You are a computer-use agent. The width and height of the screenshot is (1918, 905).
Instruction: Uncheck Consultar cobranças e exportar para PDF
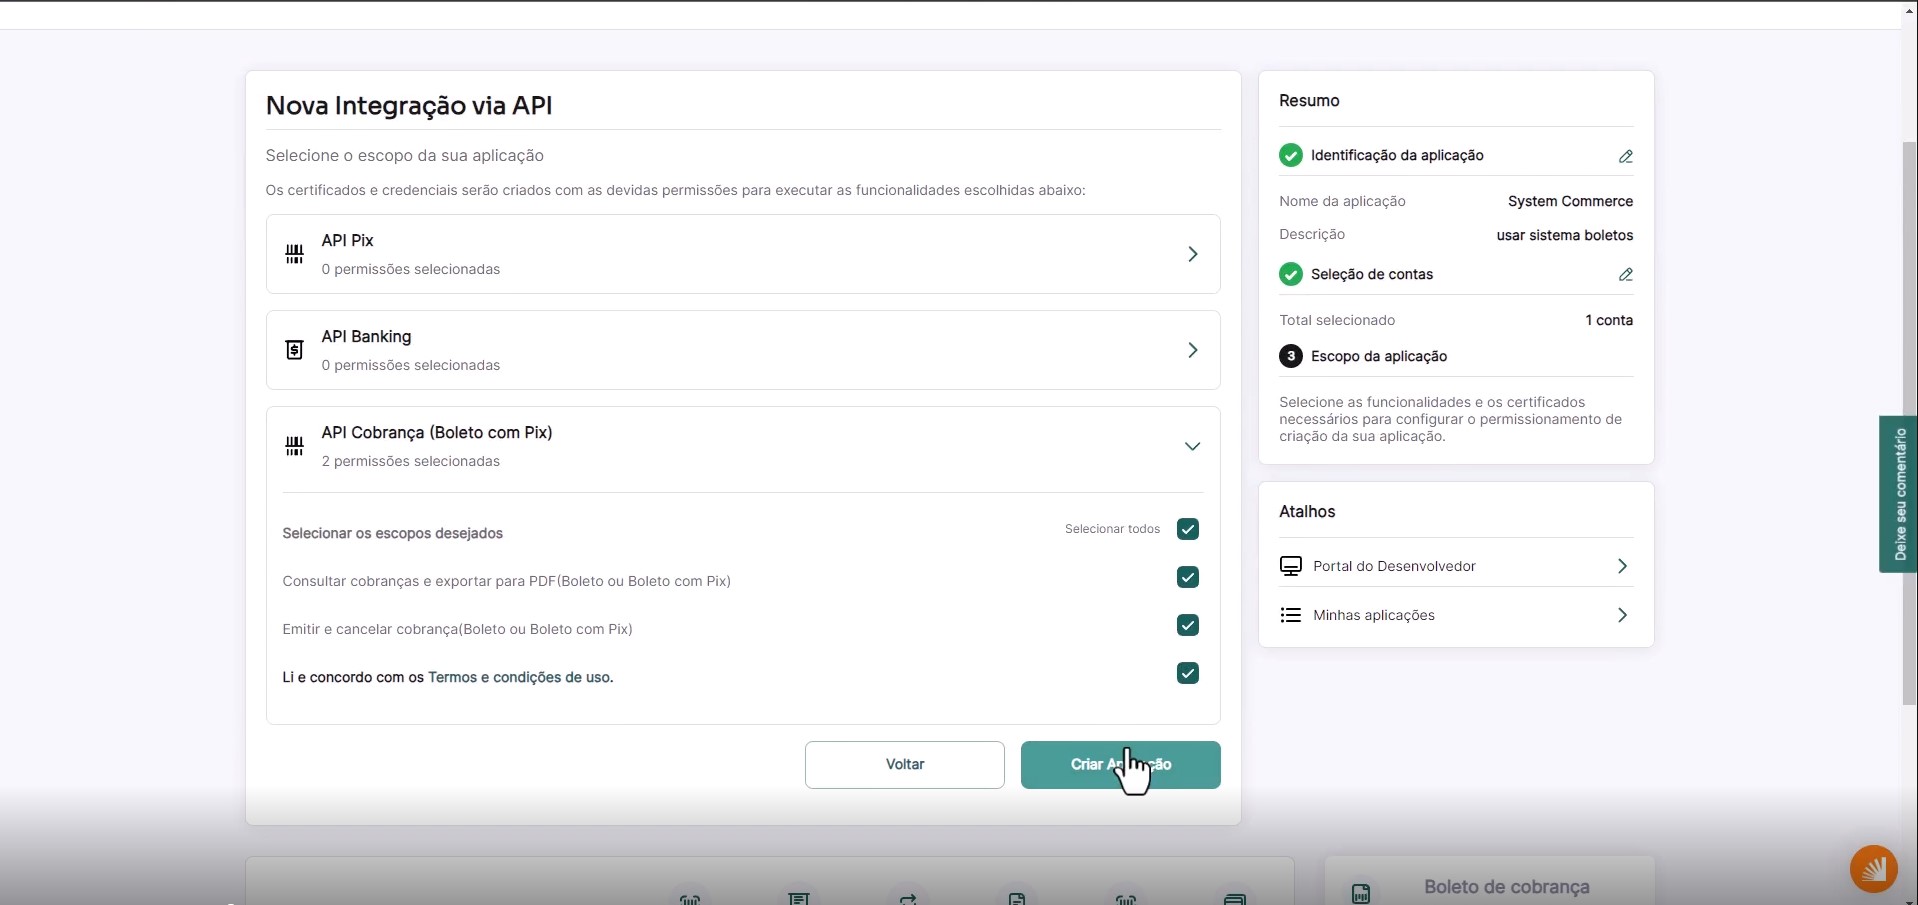[1188, 578]
